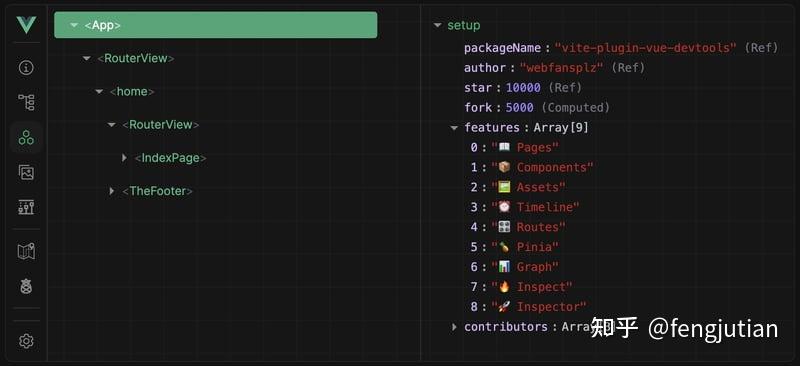Image resolution: width=800 pixels, height=366 pixels.
Task: Click the packageName value string
Action: [645, 47]
